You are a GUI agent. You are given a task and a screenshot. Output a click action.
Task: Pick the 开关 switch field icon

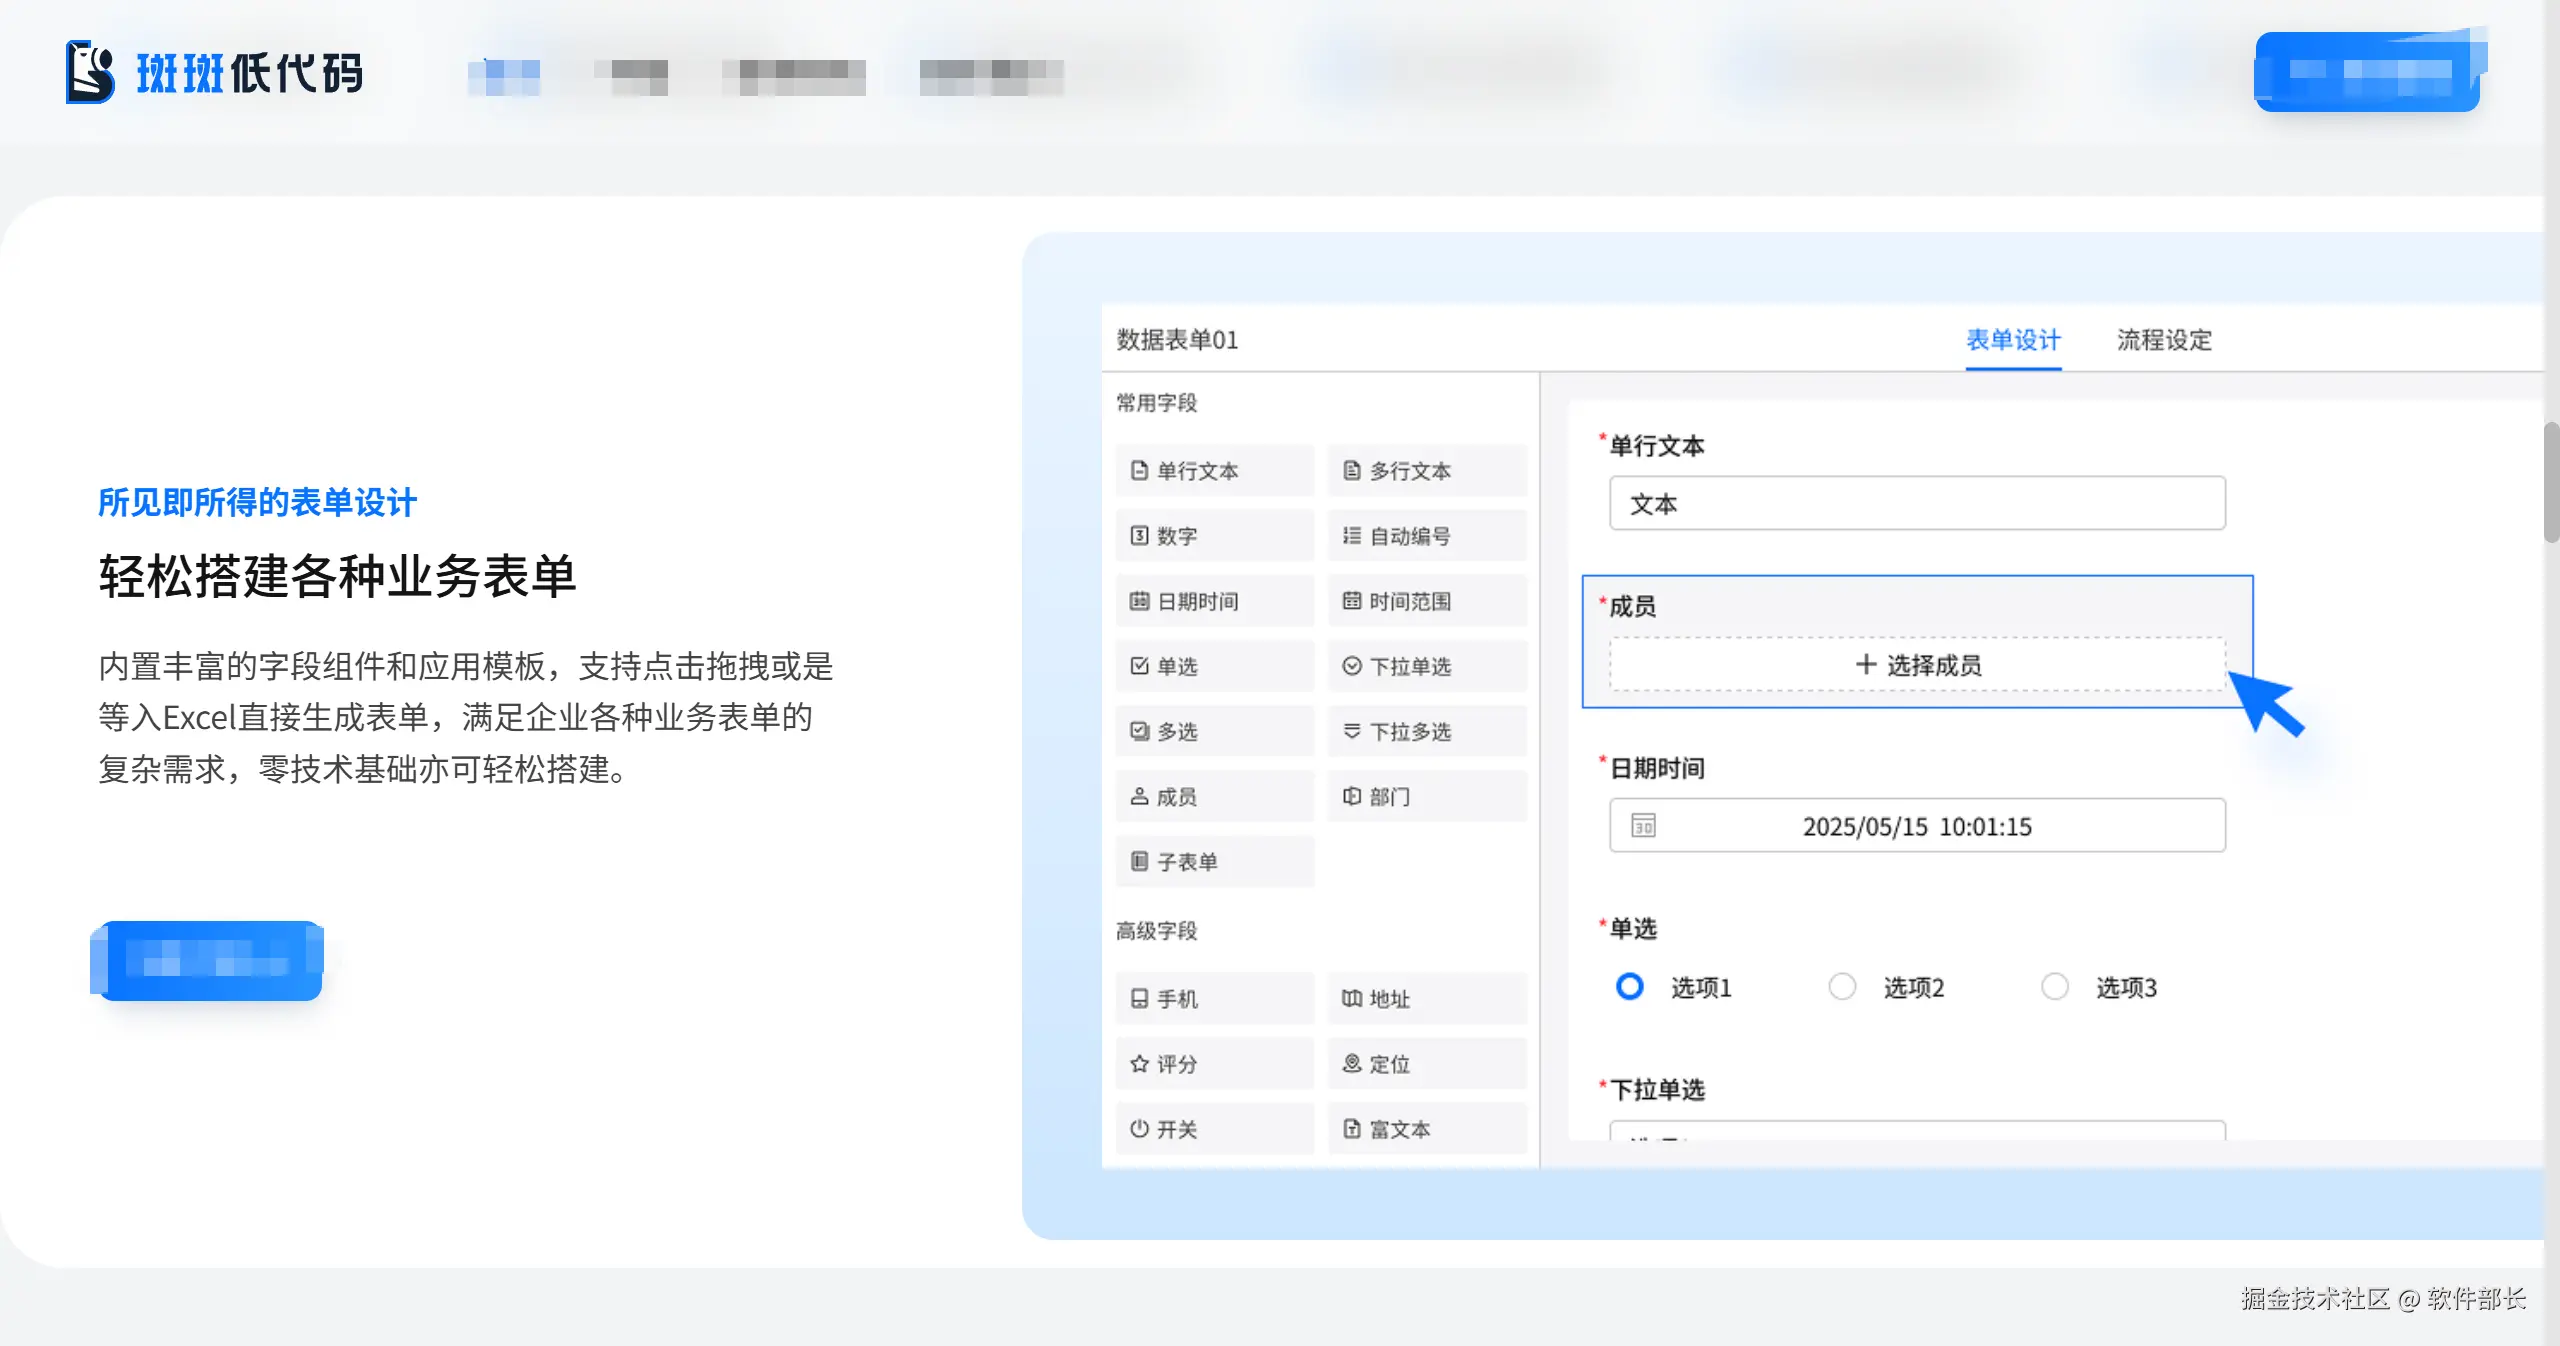coord(1139,1128)
